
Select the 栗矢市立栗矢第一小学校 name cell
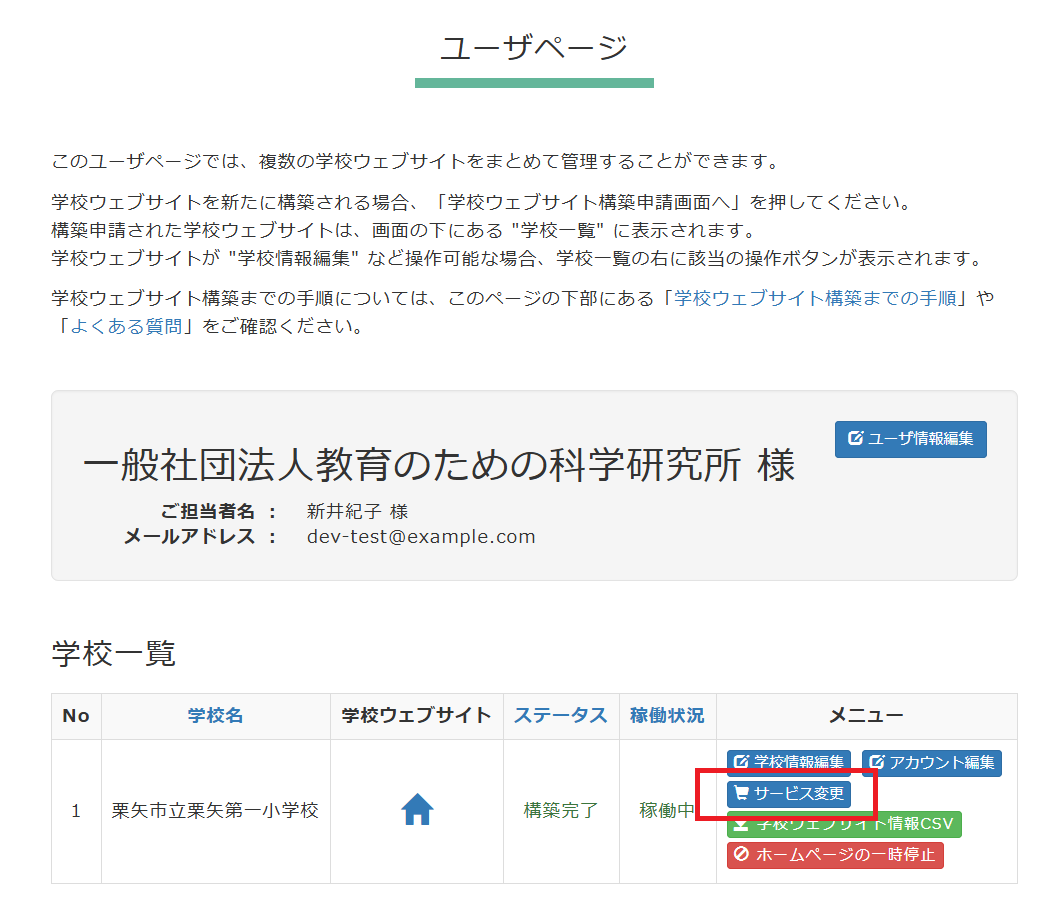(215, 811)
